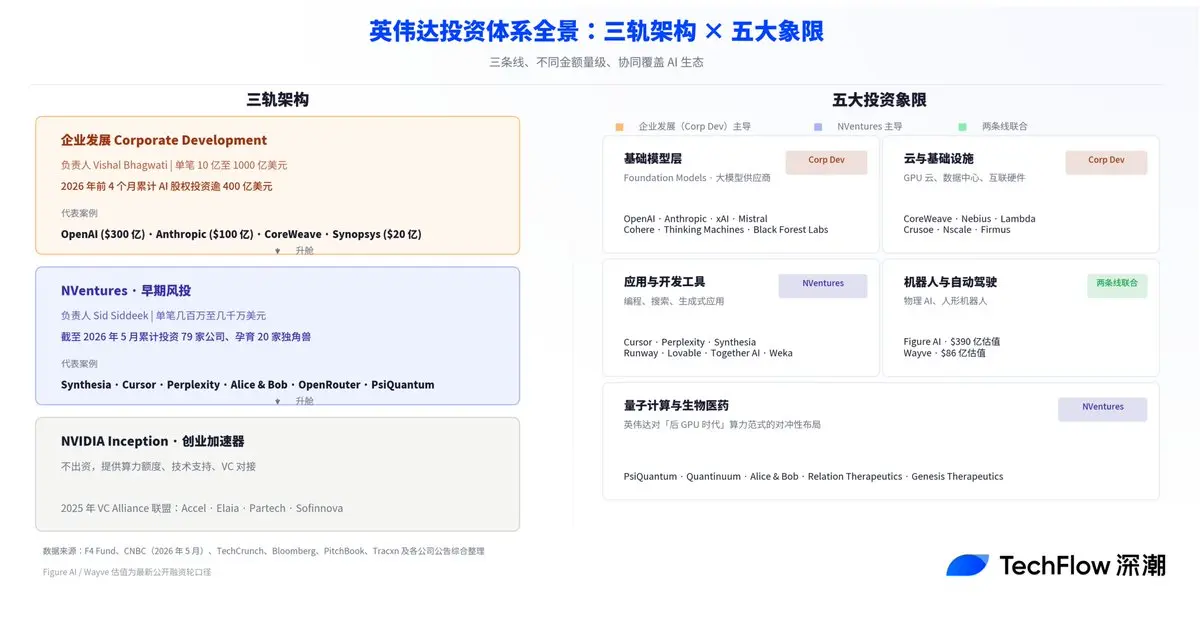The height and width of the screenshot is (639, 1200).
Task: Click 代表案例 label in NVentures card
Action: [x=79, y=364]
